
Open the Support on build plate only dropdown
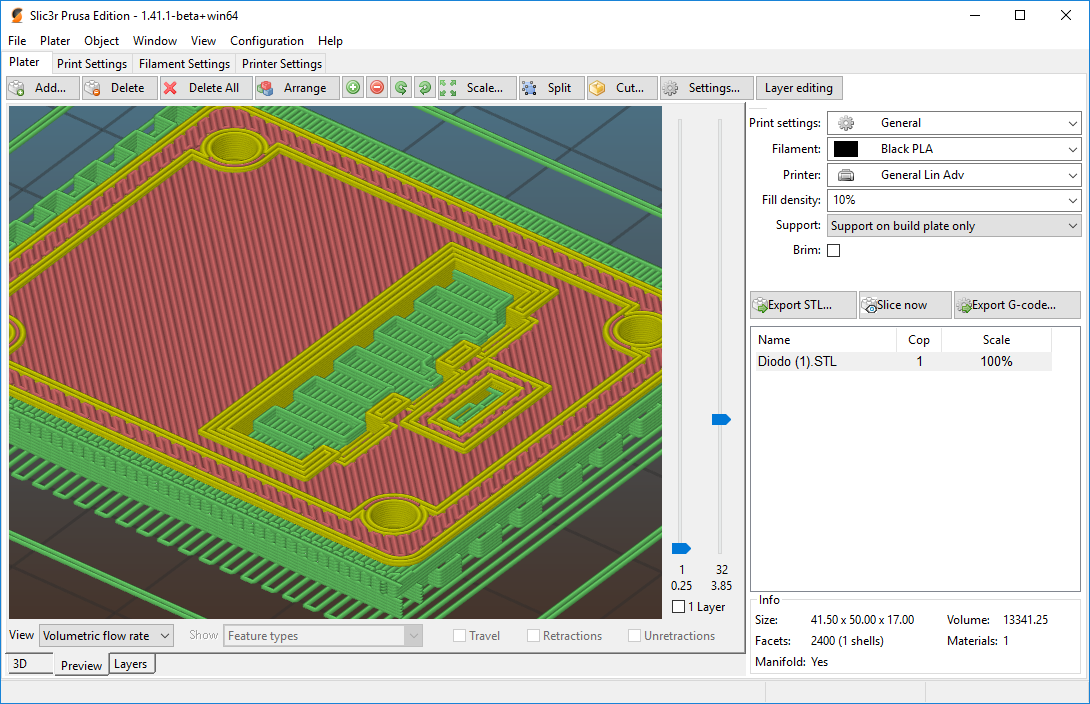(x=954, y=226)
